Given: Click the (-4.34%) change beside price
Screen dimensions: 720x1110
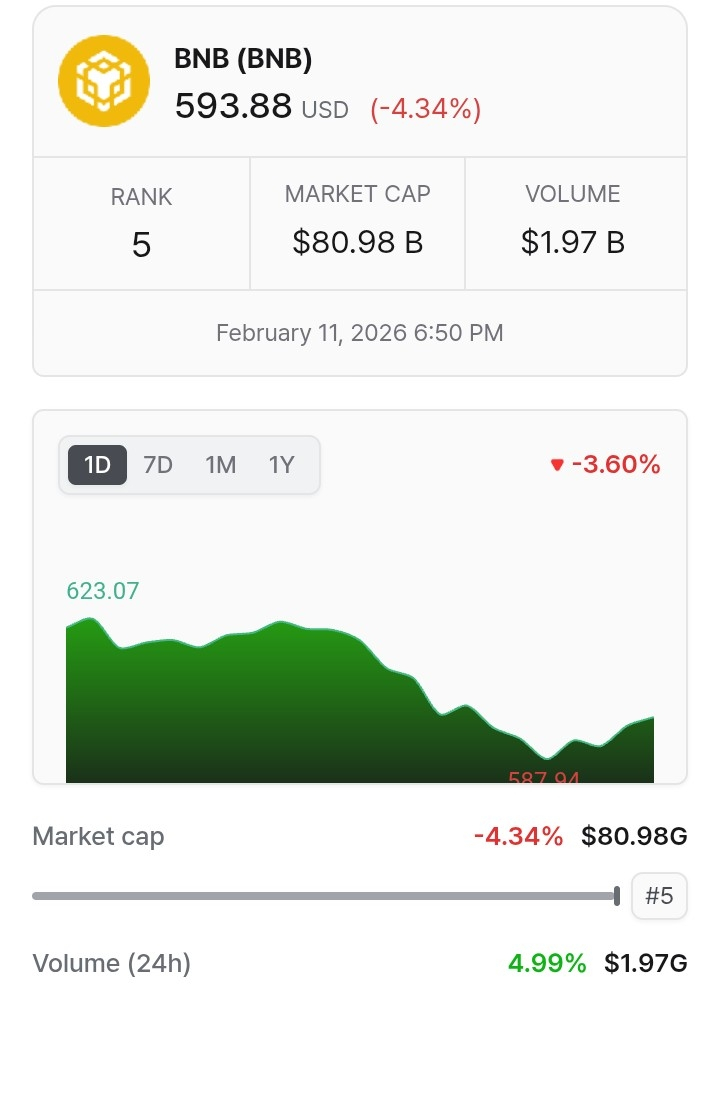Looking at the screenshot, I should coord(425,108).
